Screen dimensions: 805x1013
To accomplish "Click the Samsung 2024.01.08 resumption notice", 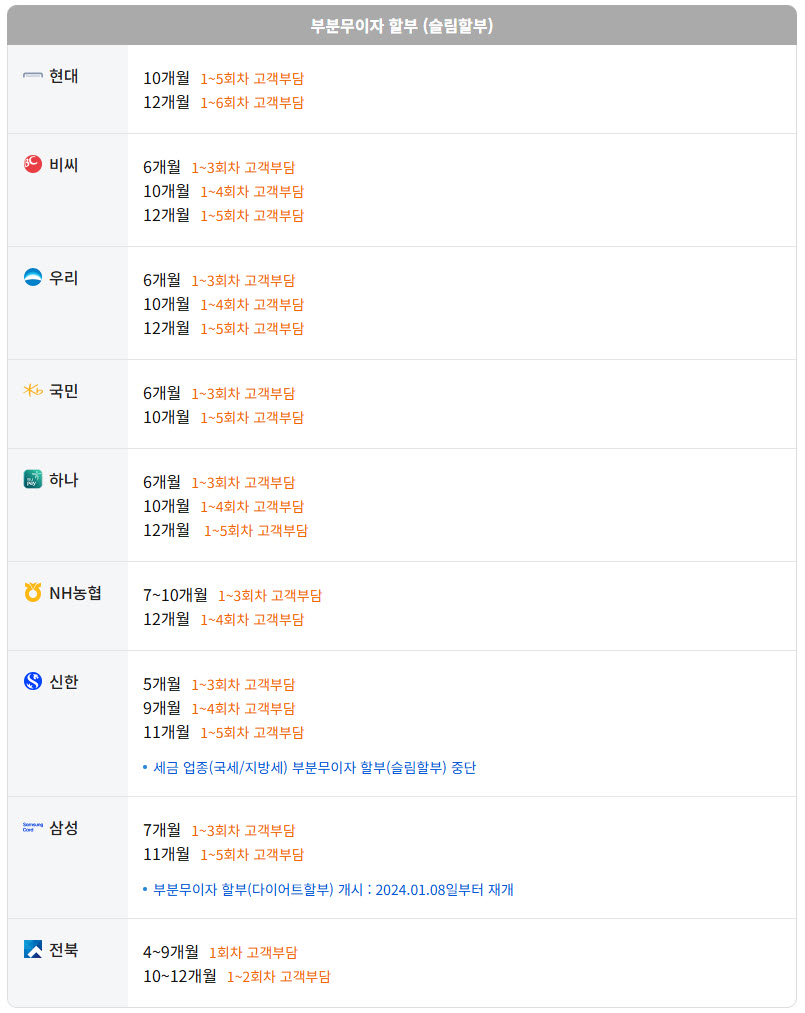I will tap(333, 890).
